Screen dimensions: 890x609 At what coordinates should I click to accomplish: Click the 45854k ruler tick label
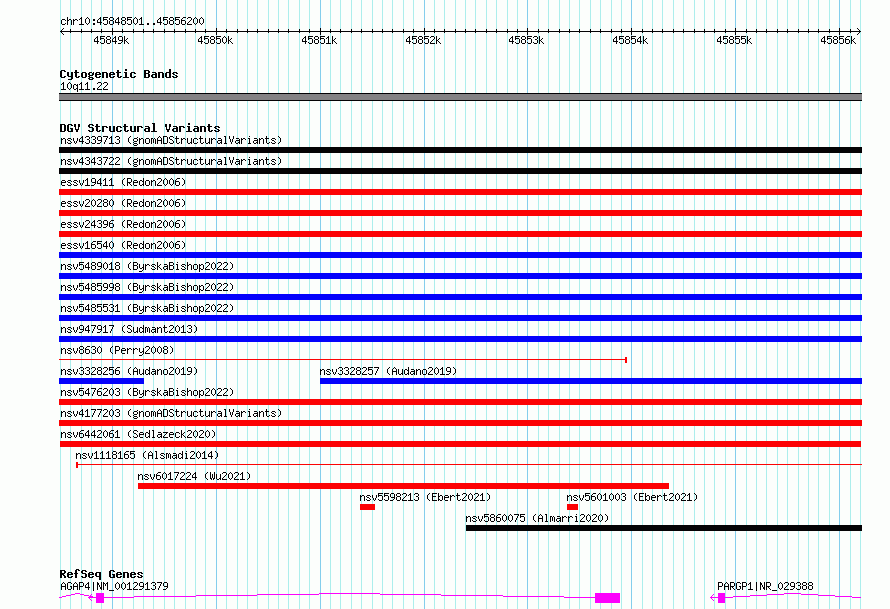pyautogui.click(x=630, y=40)
